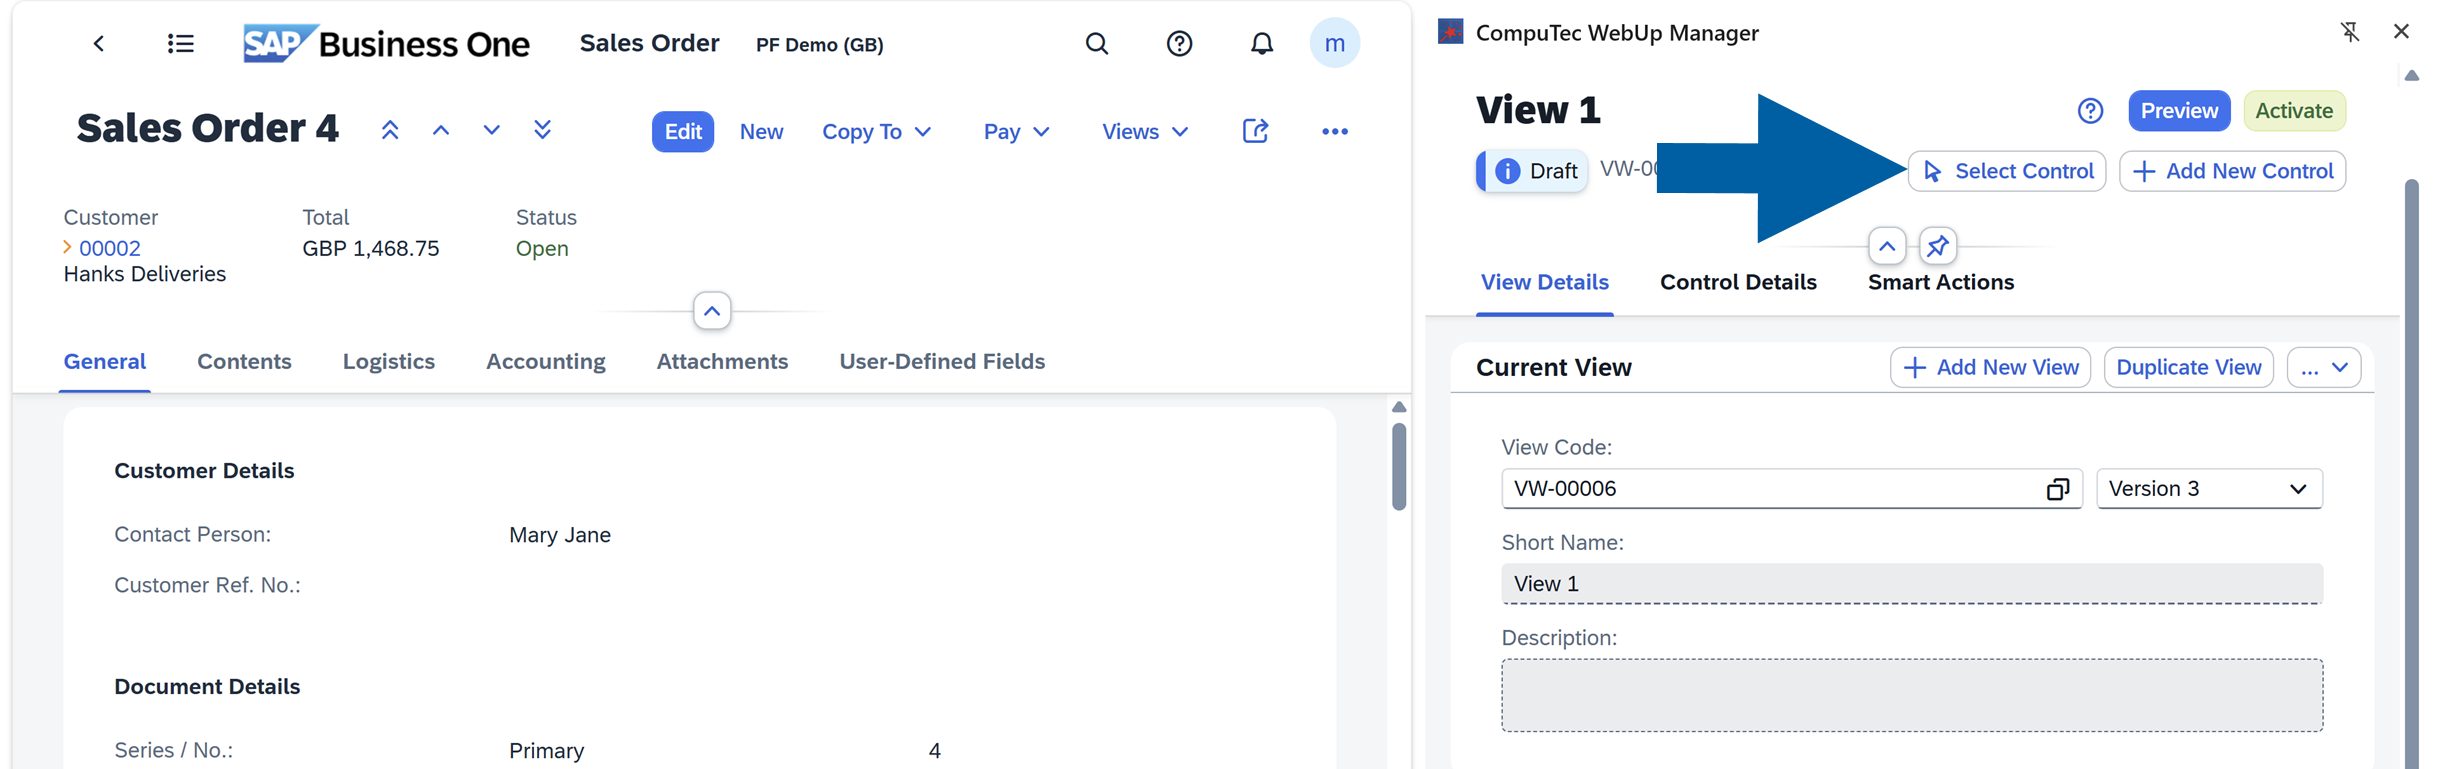Click the View Code field VW-00006
The width and height of the screenshot is (2438, 769).
(x=1792, y=489)
